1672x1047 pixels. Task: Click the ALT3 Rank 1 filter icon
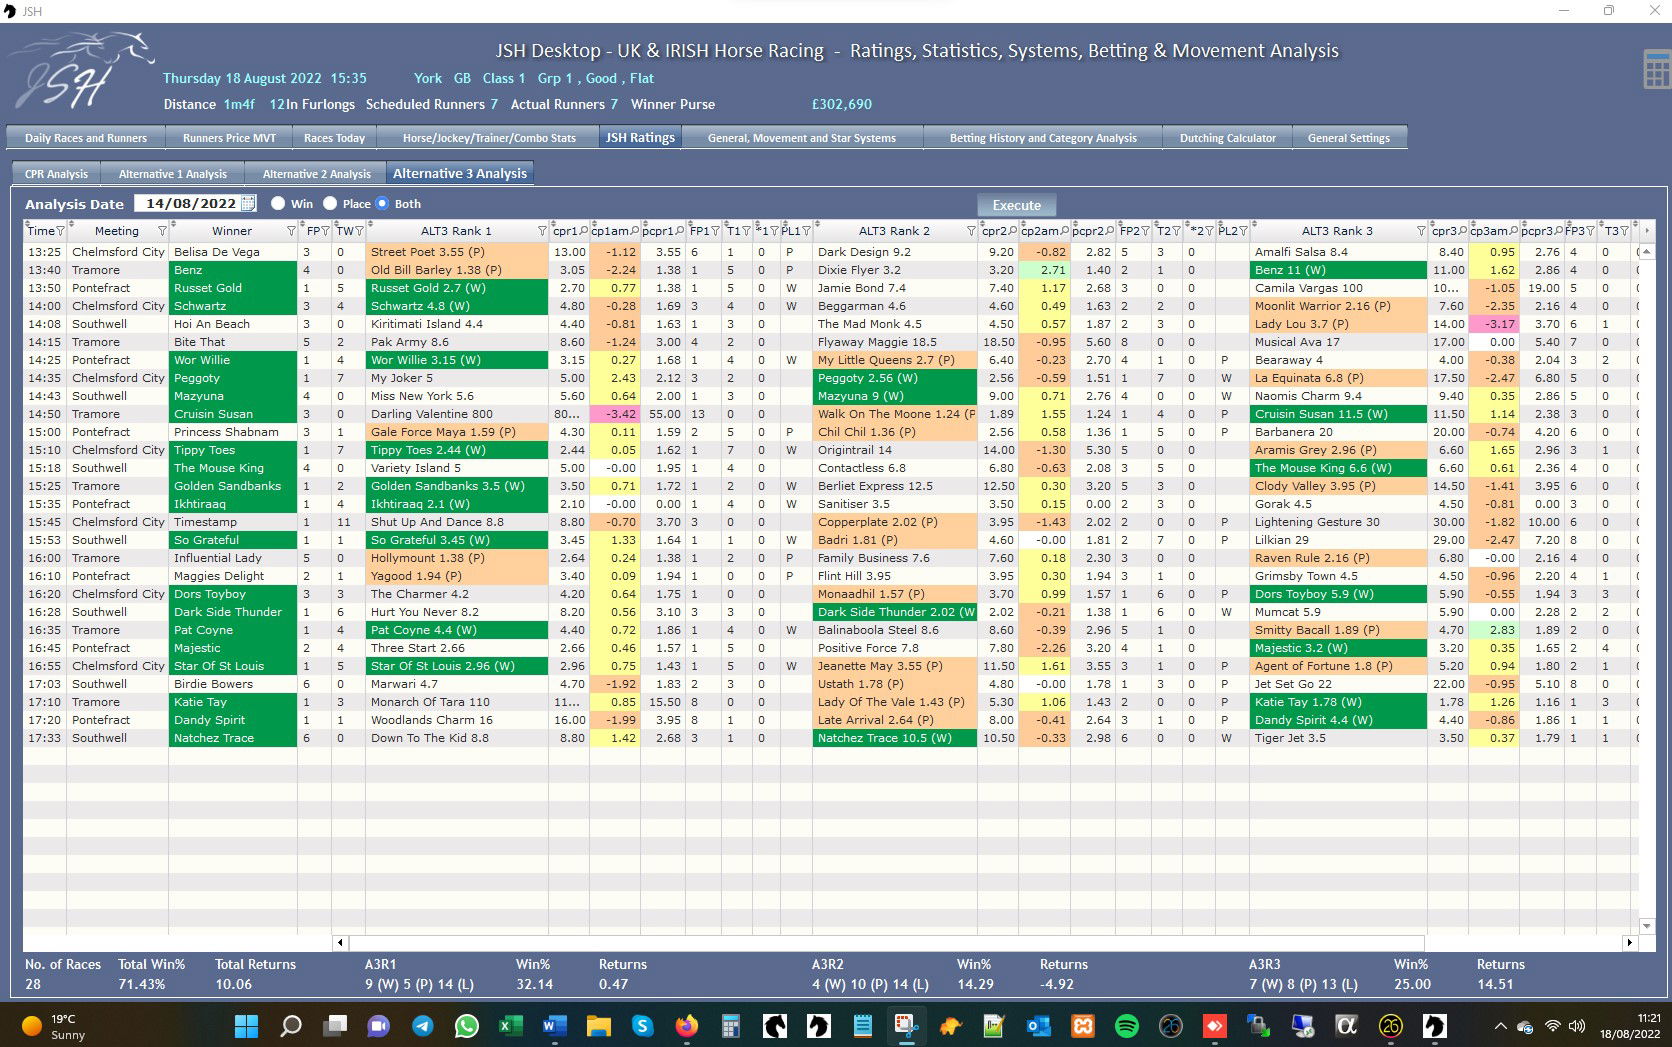542,231
